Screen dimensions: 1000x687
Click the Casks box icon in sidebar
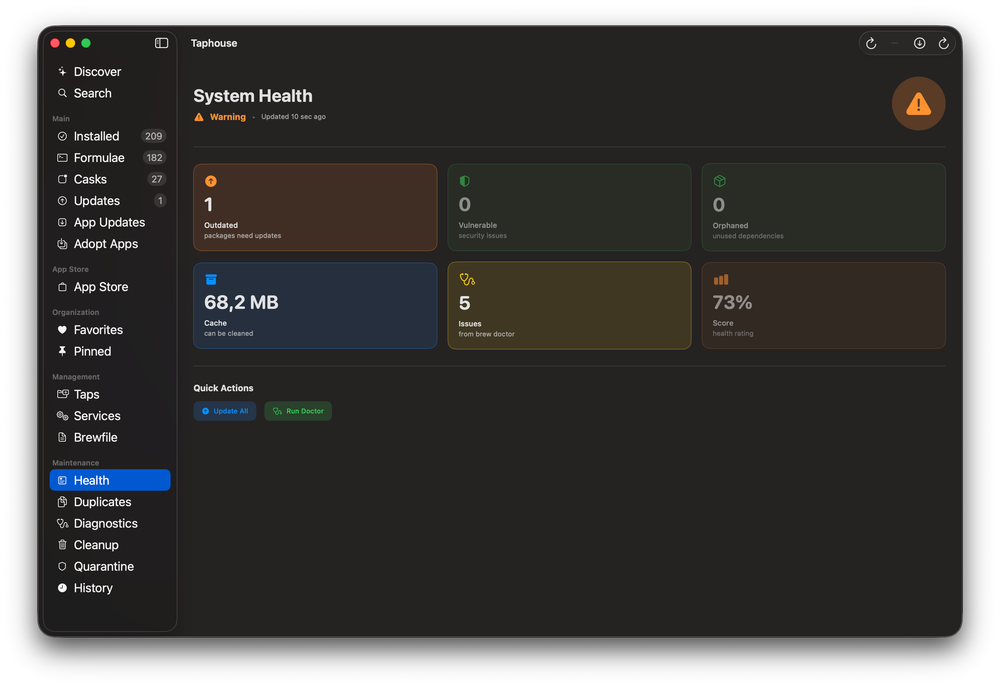pyautogui.click(x=62, y=179)
